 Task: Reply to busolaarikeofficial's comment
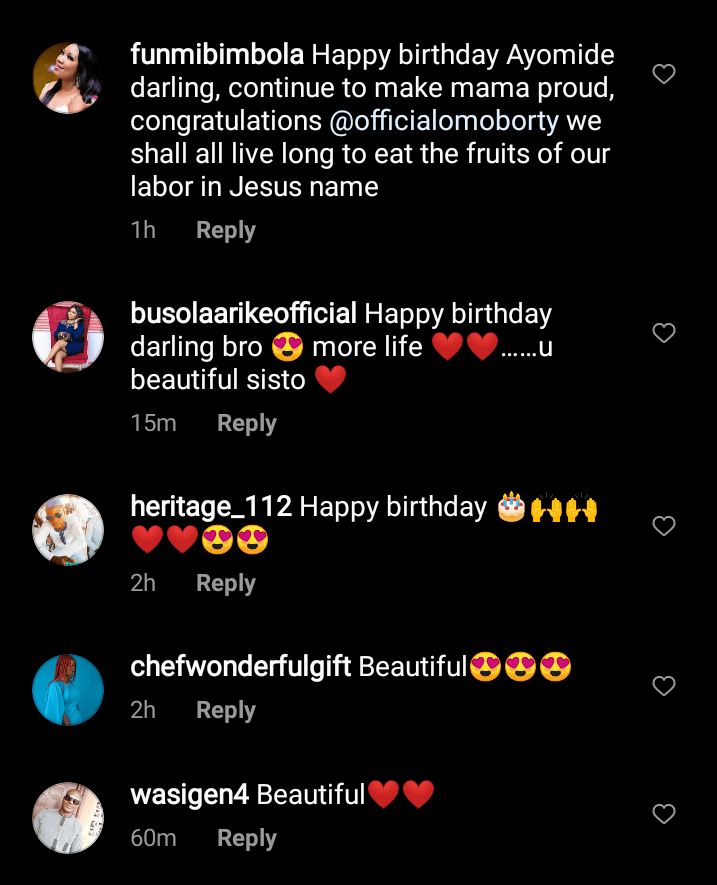(246, 423)
